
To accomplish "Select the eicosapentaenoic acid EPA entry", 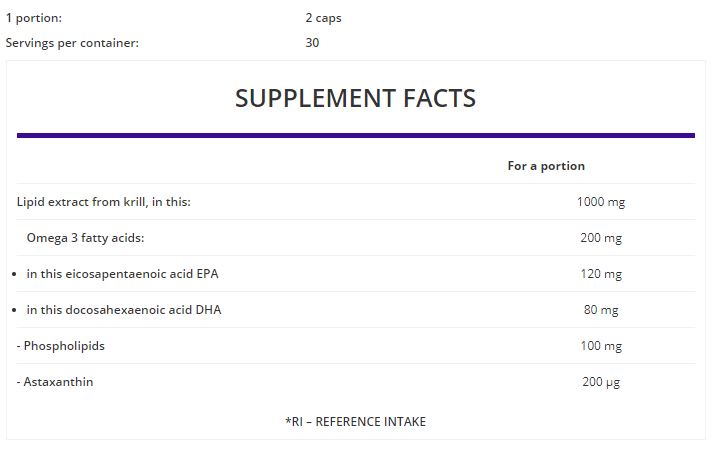I will point(122,274).
